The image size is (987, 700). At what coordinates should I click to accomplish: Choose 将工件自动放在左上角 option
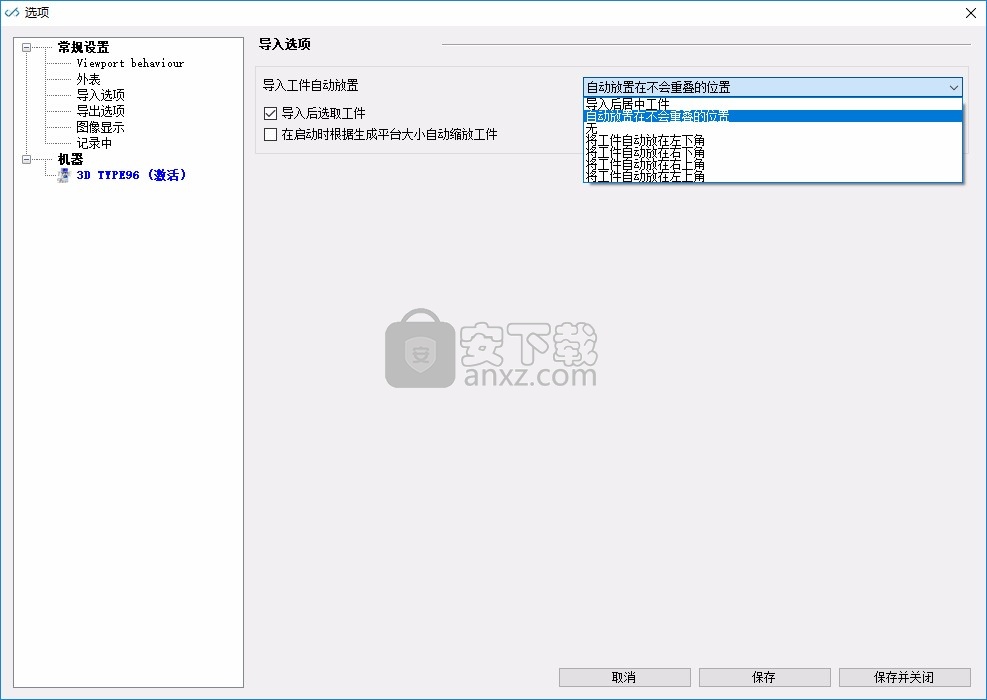click(x=773, y=176)
